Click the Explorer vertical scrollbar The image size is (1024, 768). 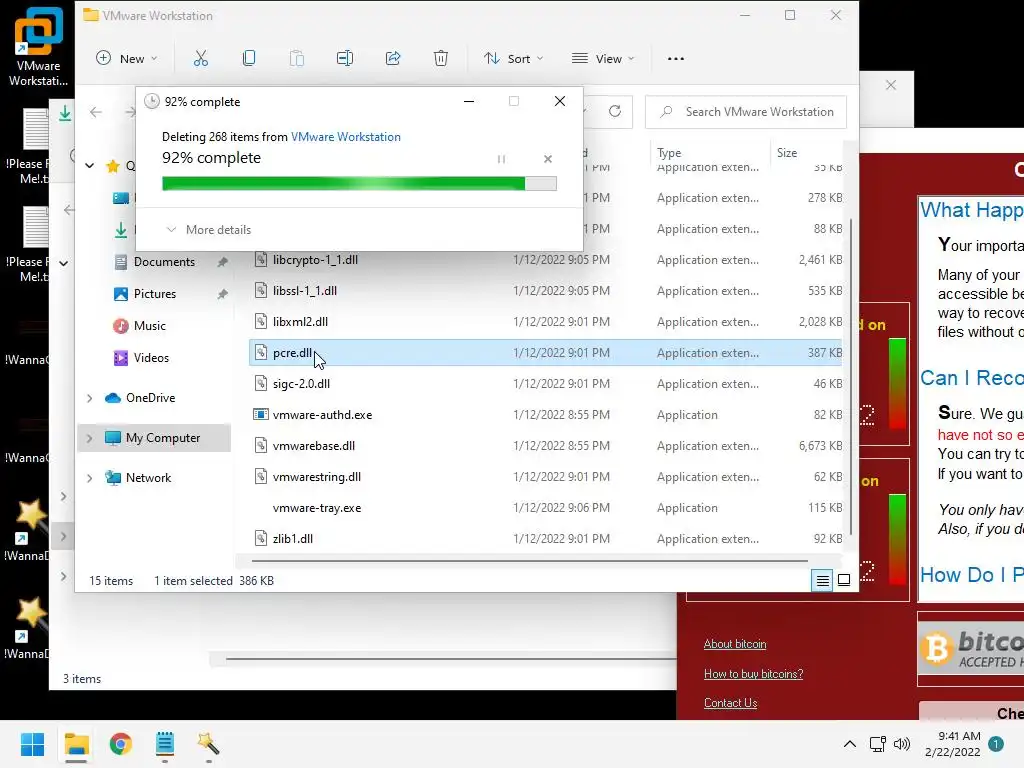click(850, 376)
